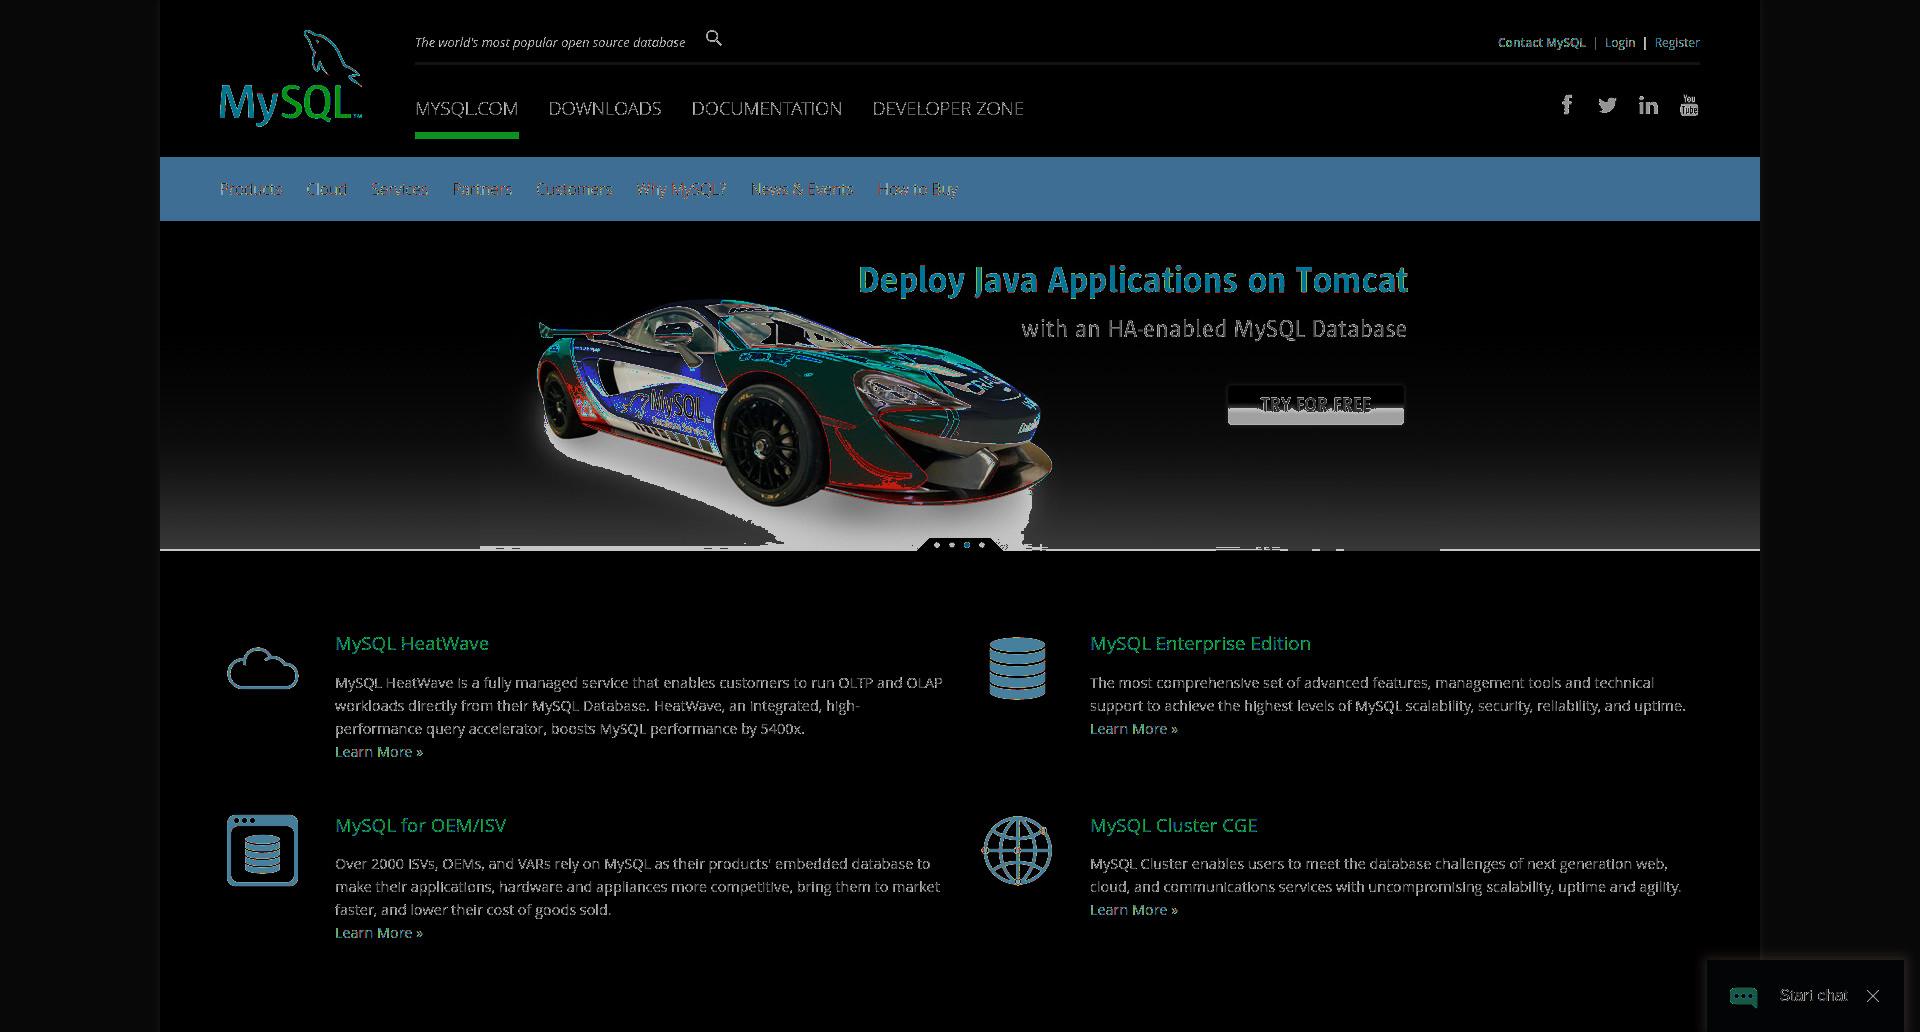Open the search magnifier icon
Image resolution: width=1920 pixels, height=1032 pixels.
(713, 38)
